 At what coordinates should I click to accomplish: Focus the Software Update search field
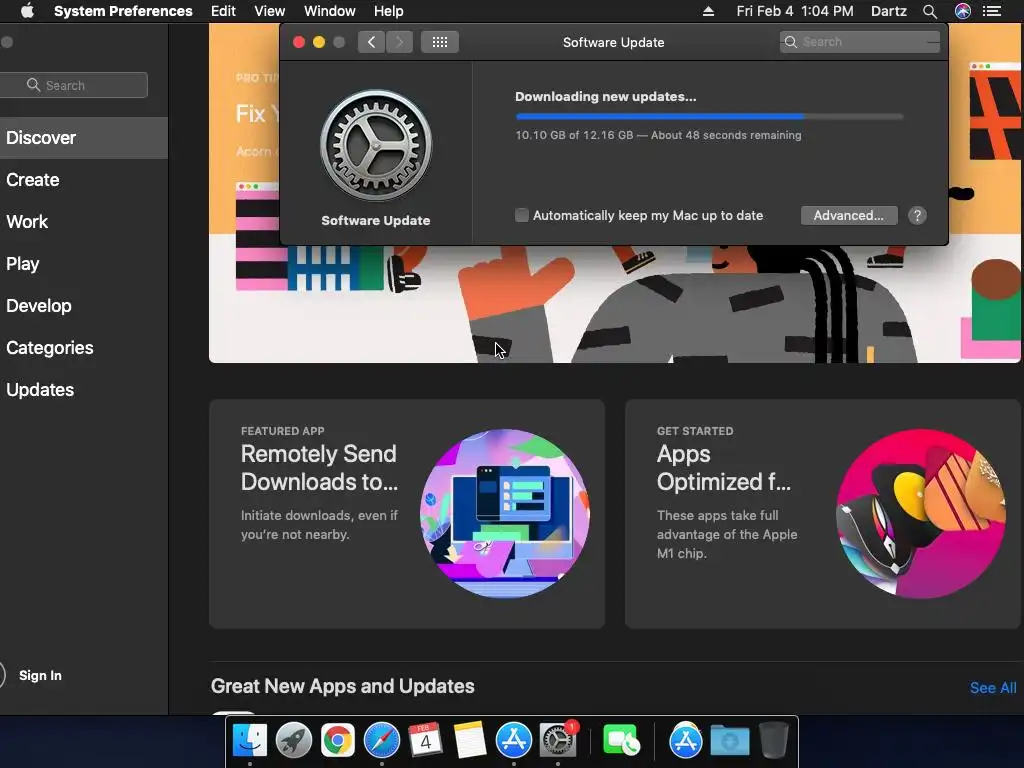point(859,42)
